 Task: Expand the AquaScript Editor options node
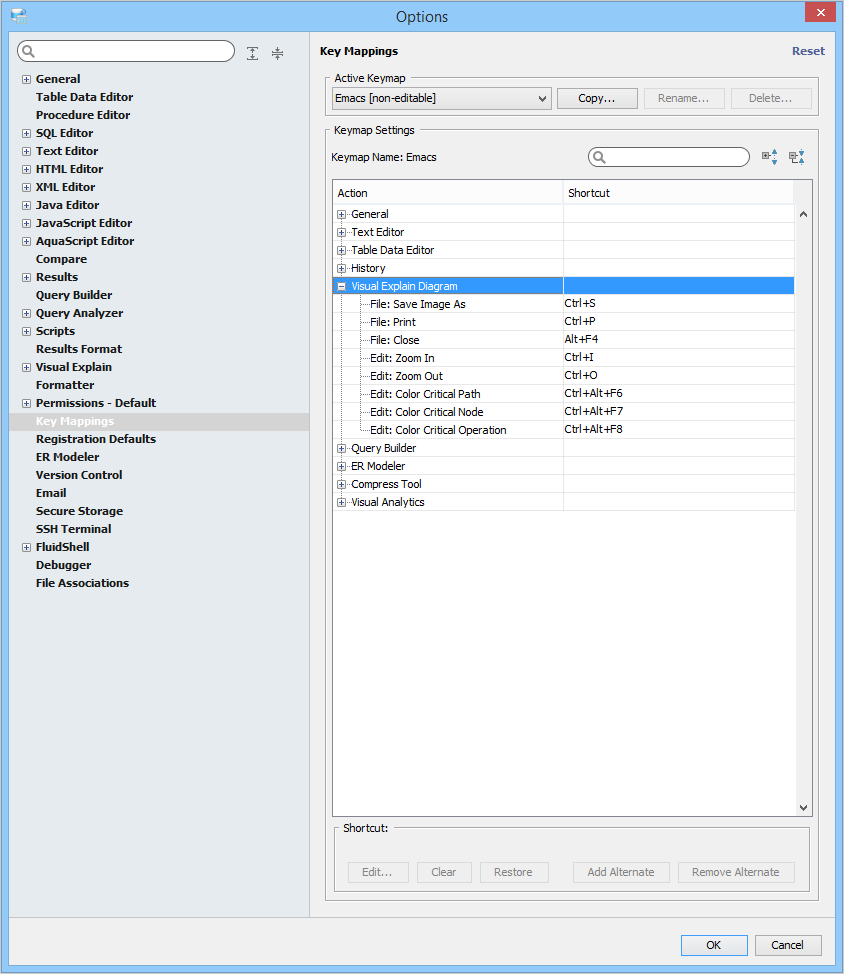[x=26, y=242]
